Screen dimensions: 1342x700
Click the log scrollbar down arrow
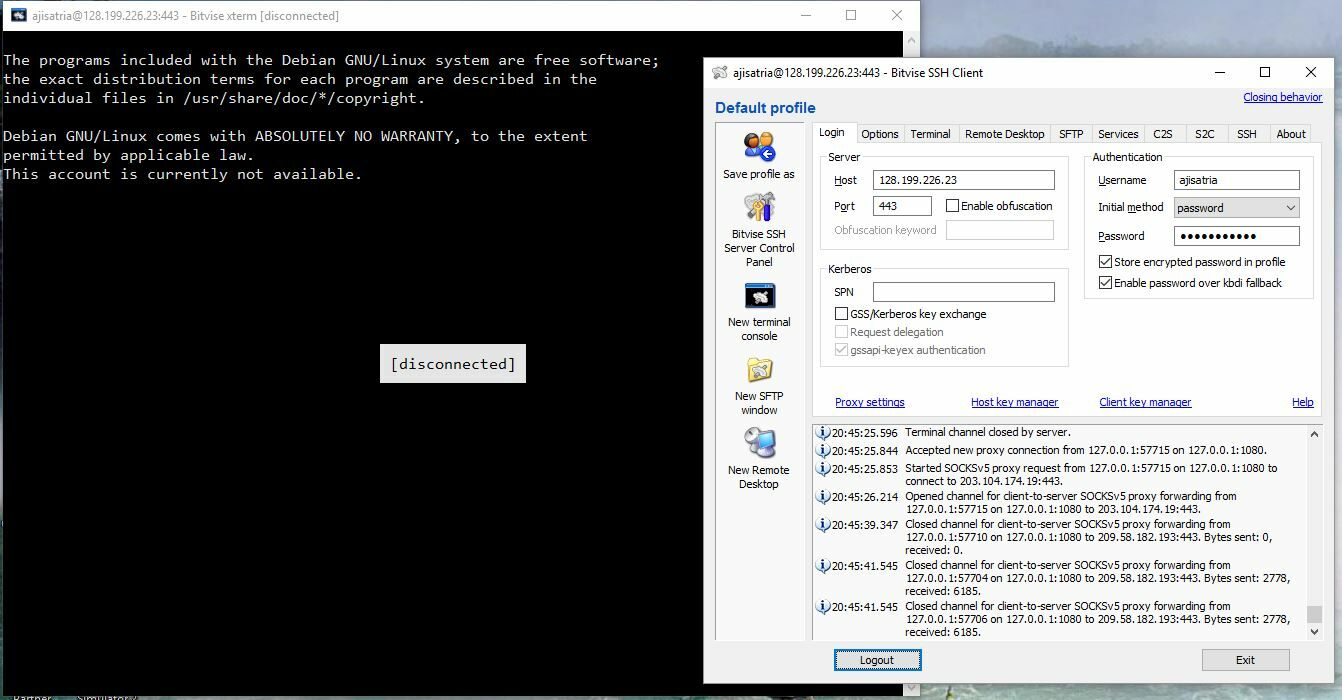point(1315,631)
